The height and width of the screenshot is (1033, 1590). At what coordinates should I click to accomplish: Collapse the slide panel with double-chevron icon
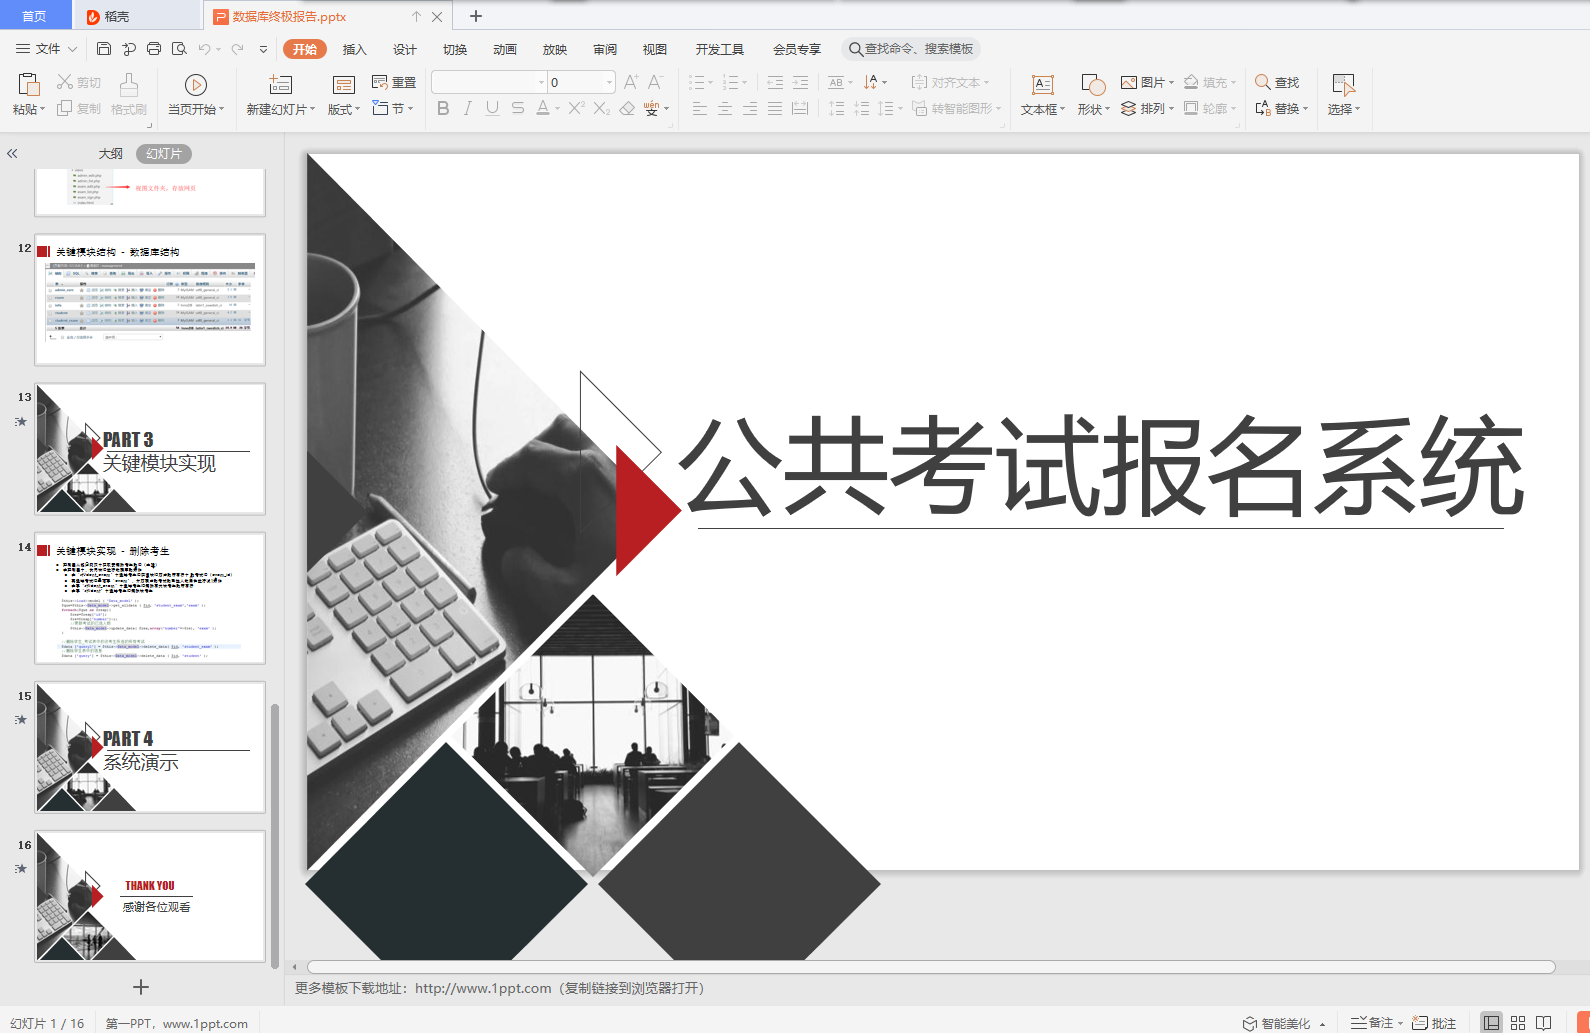(x=12, y=154)
